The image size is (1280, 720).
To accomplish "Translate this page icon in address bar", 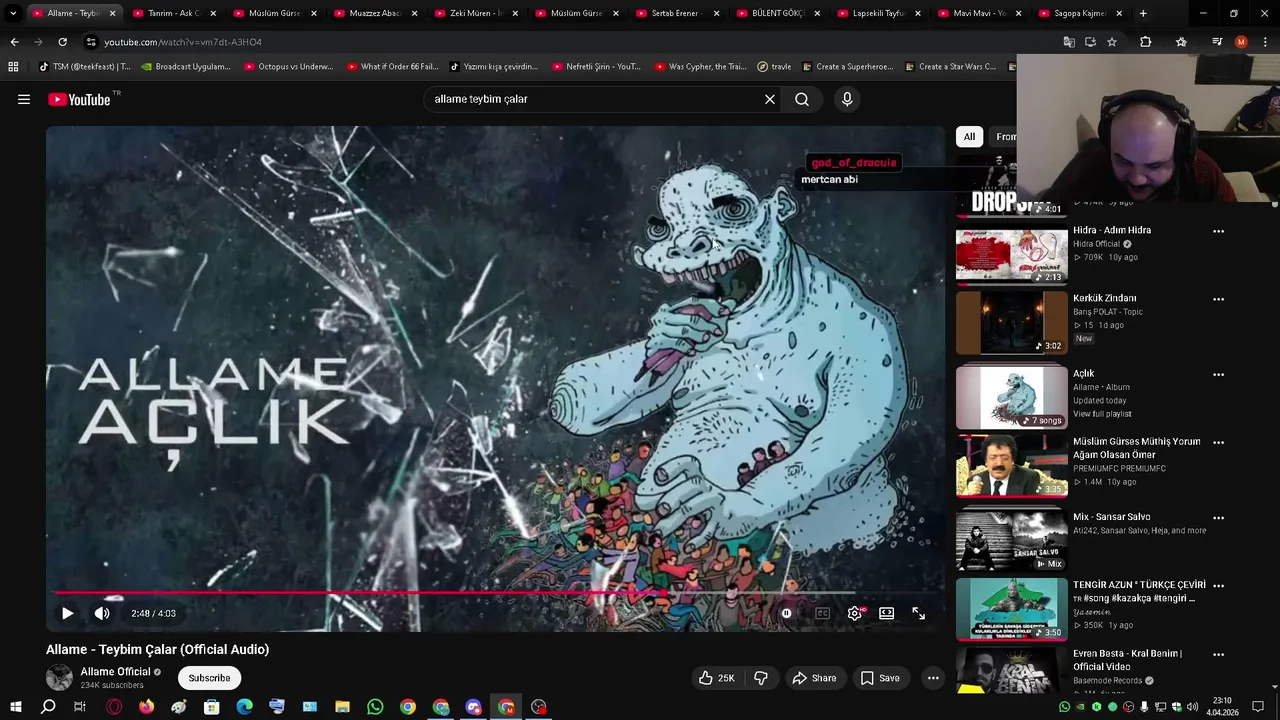I will click(x=1069, y=42).
